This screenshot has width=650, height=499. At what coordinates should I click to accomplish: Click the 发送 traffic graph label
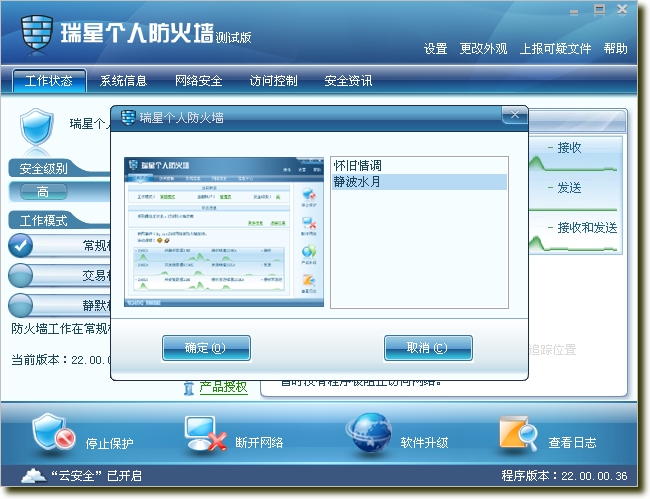pyautogui.click(x=569, y=188)
